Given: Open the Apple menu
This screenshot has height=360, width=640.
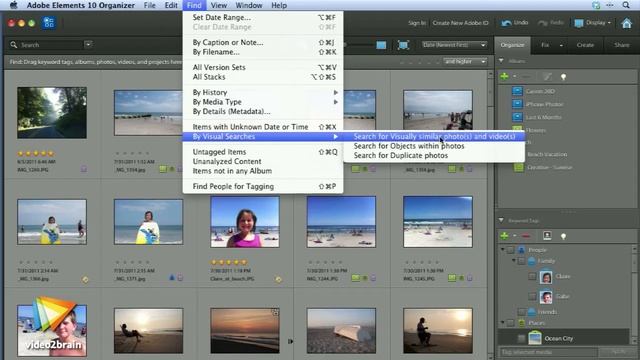Looking at the screenshot, I should (13, 5).
